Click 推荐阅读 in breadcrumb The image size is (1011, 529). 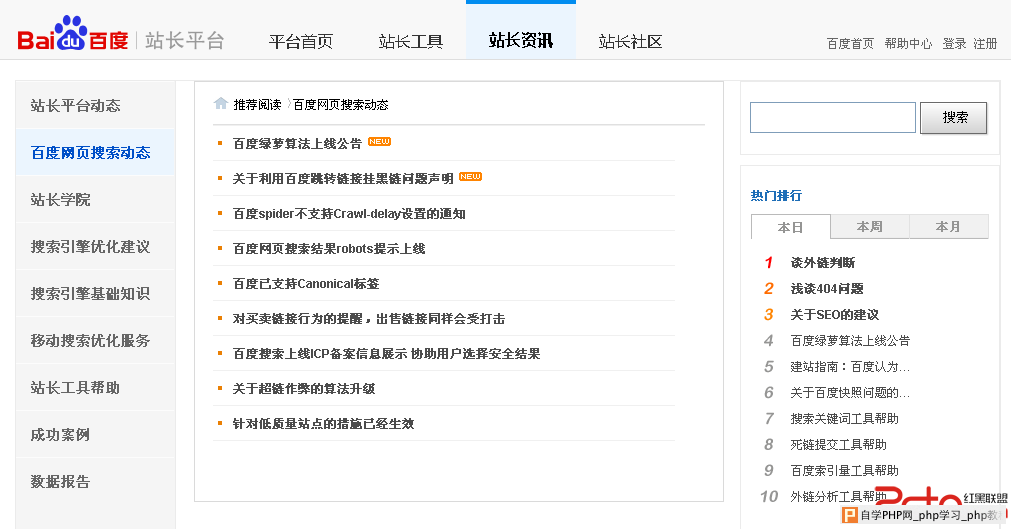(257, 105)
